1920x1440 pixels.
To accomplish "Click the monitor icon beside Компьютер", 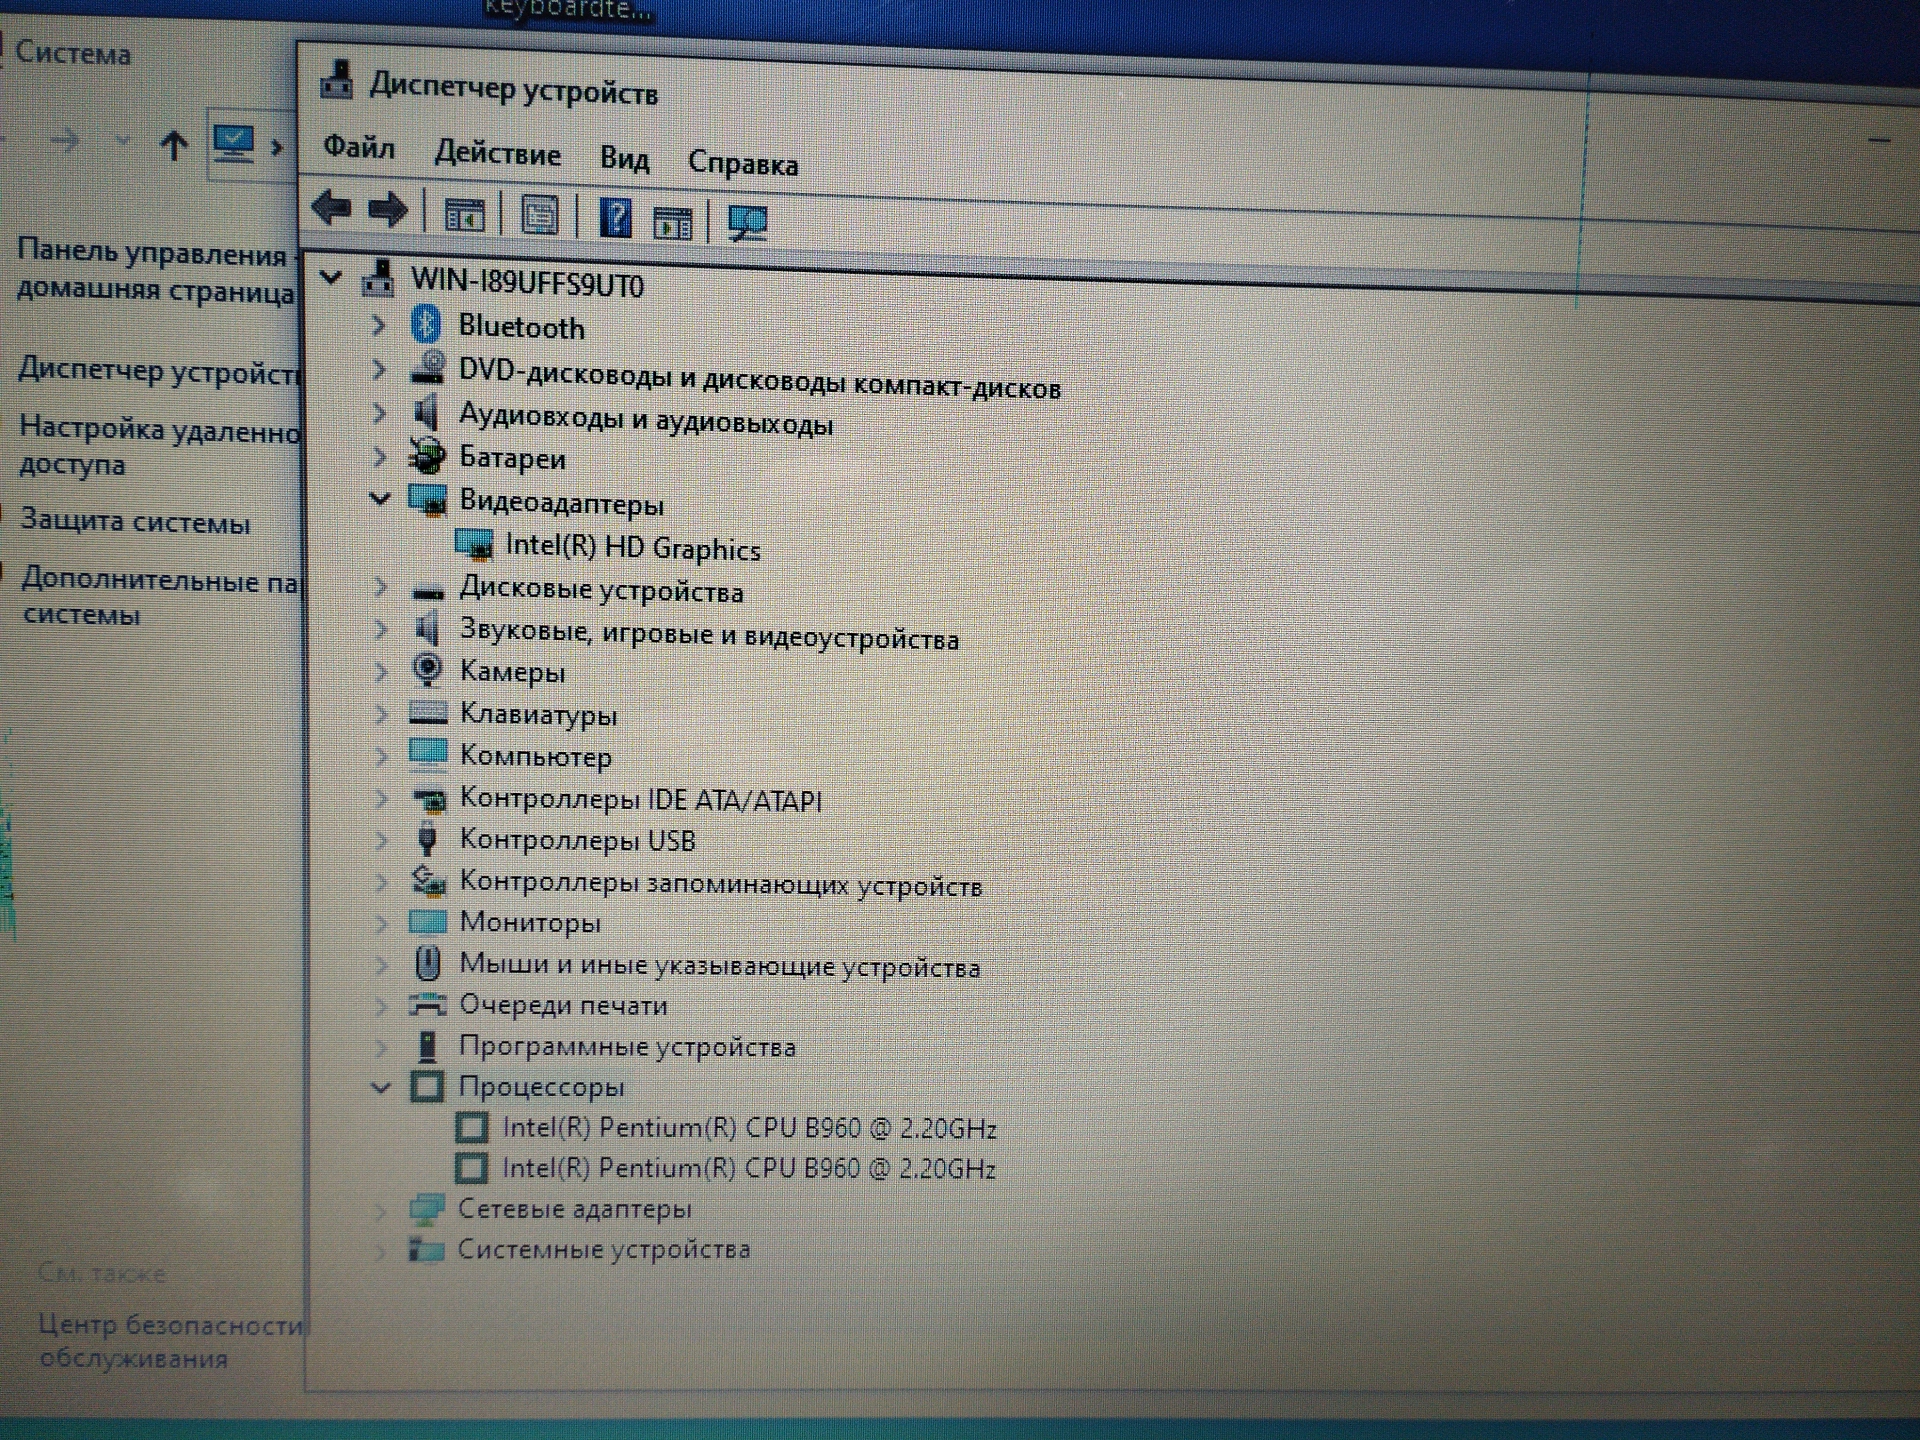I will [428, 754].
